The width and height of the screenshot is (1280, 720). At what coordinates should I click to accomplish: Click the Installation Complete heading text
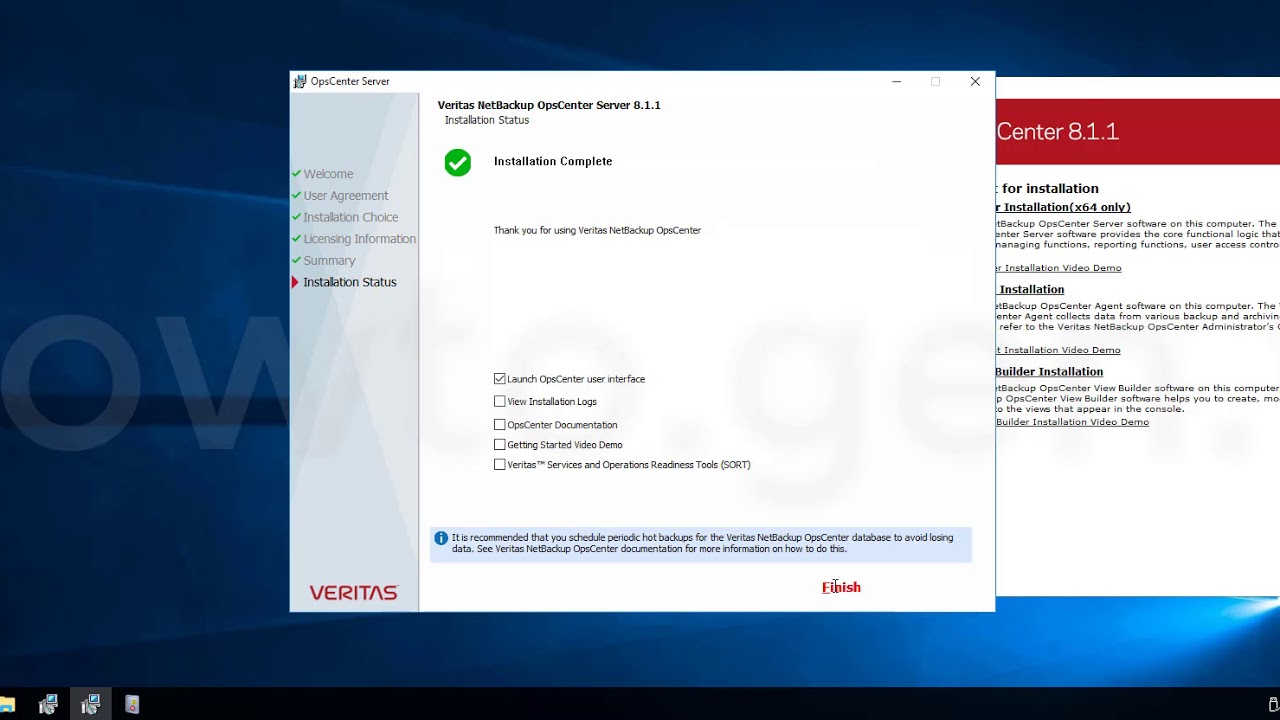(x=553, y=161)
